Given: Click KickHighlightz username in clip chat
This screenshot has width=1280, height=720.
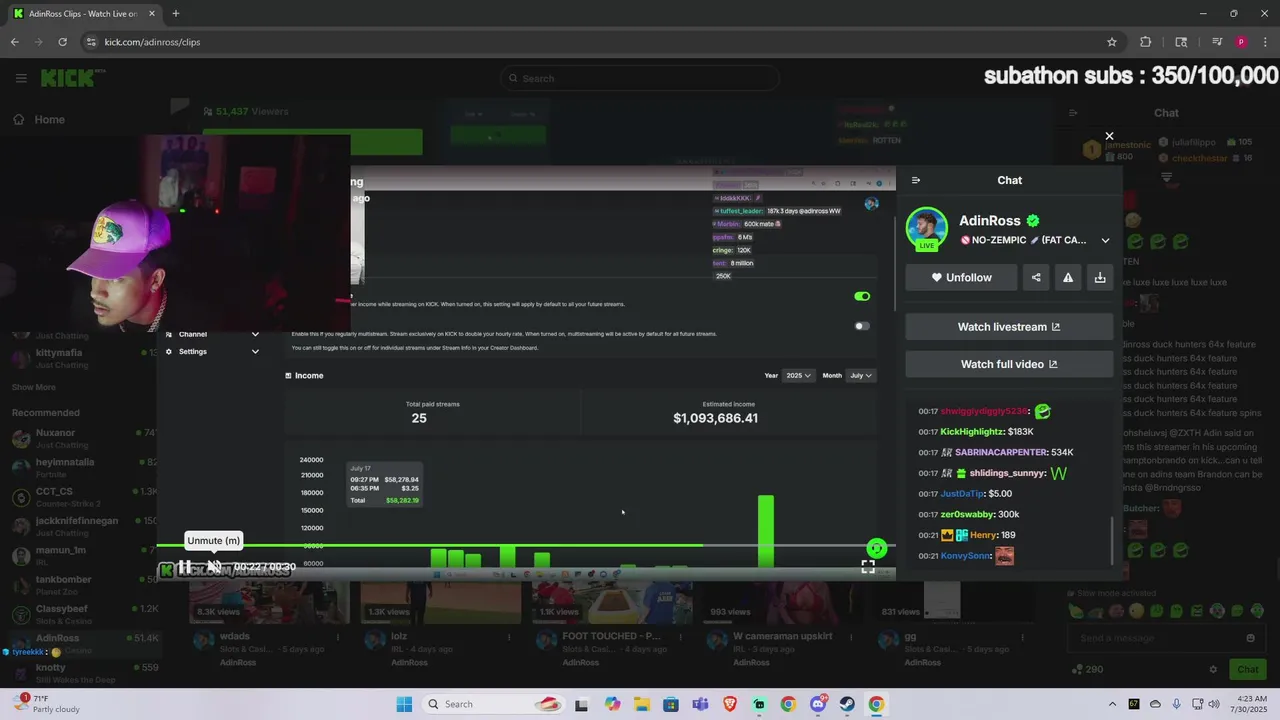Looking at the screenshot, I should click(x=972, y=432).
